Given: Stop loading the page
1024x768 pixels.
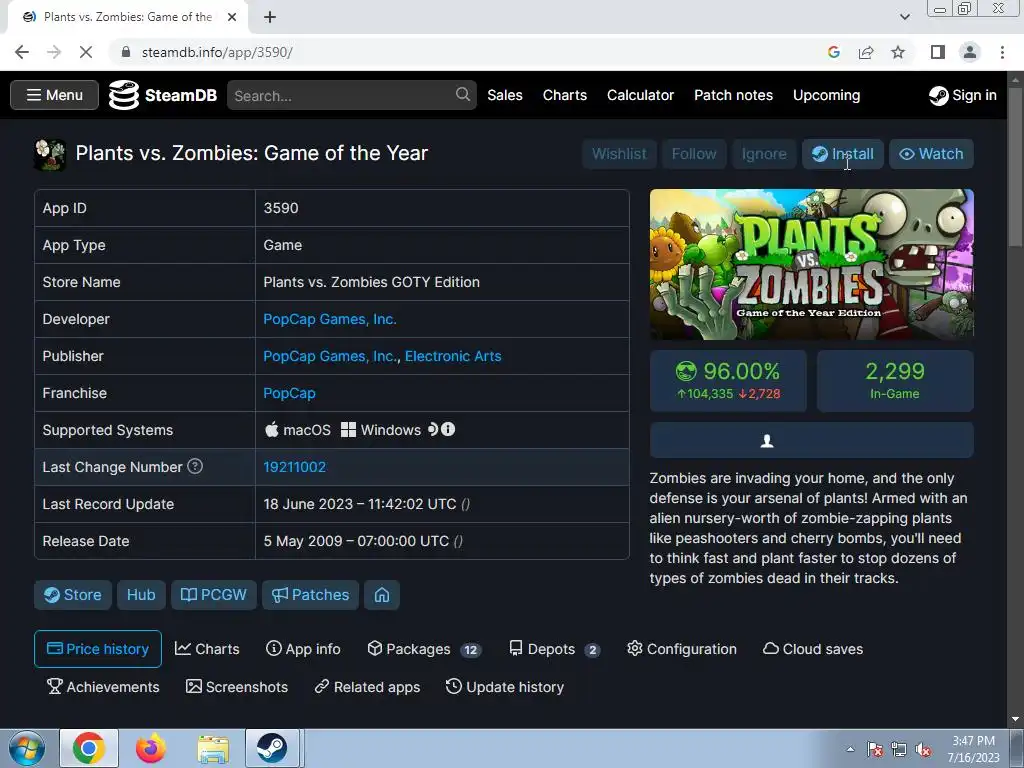Looking at the screenshot, I should tap(86, 52).
